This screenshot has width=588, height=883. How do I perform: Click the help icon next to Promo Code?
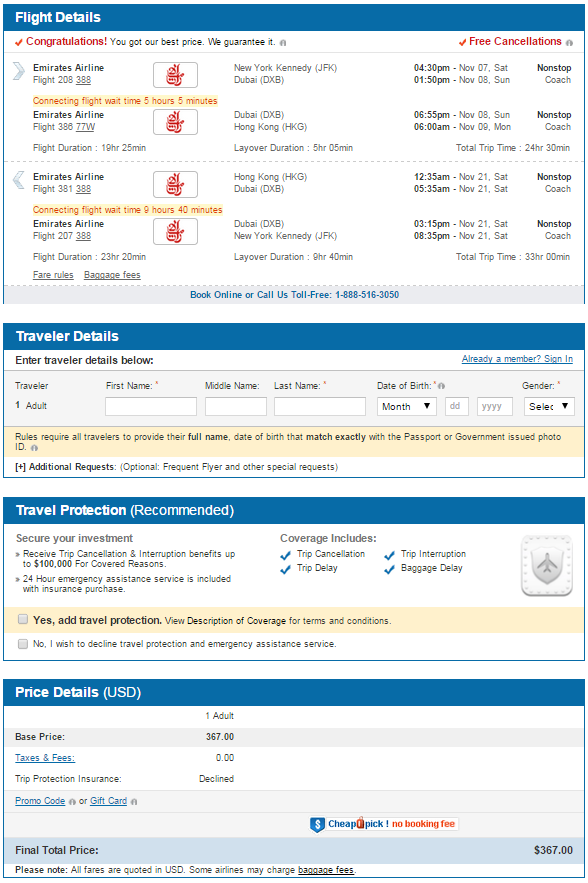72,802
